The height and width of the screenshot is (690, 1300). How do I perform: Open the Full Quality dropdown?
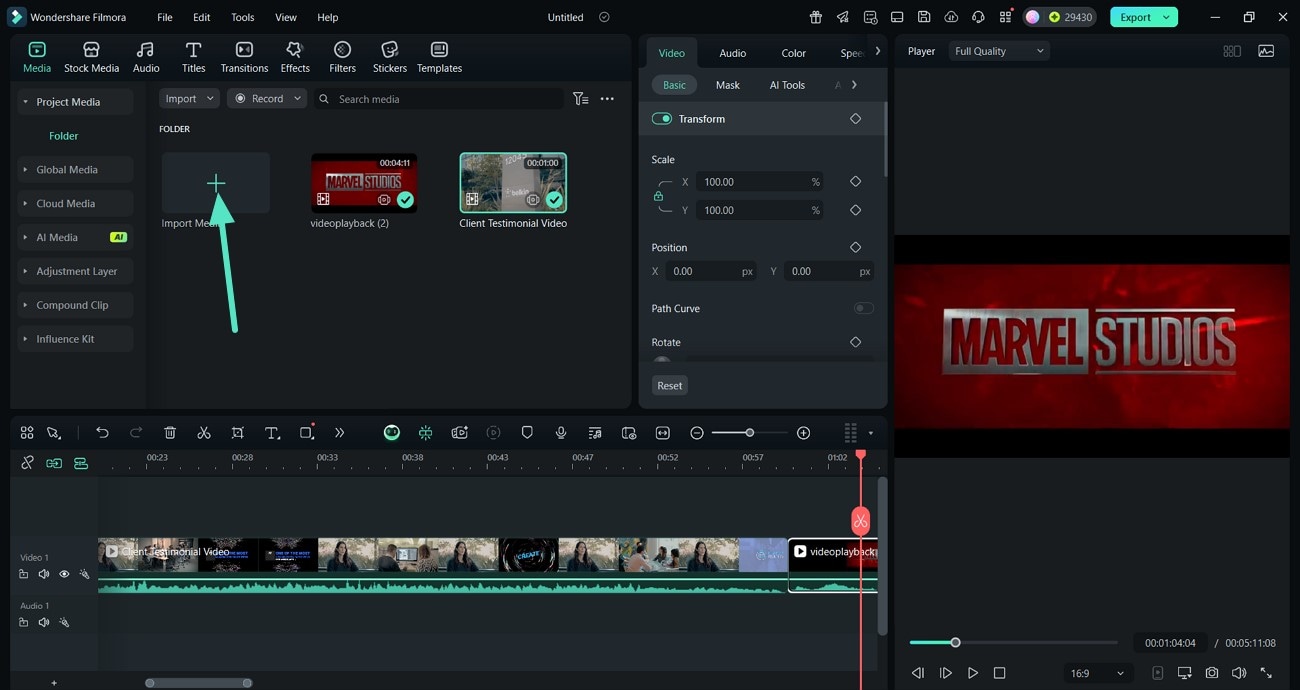[x=999, y=51]
